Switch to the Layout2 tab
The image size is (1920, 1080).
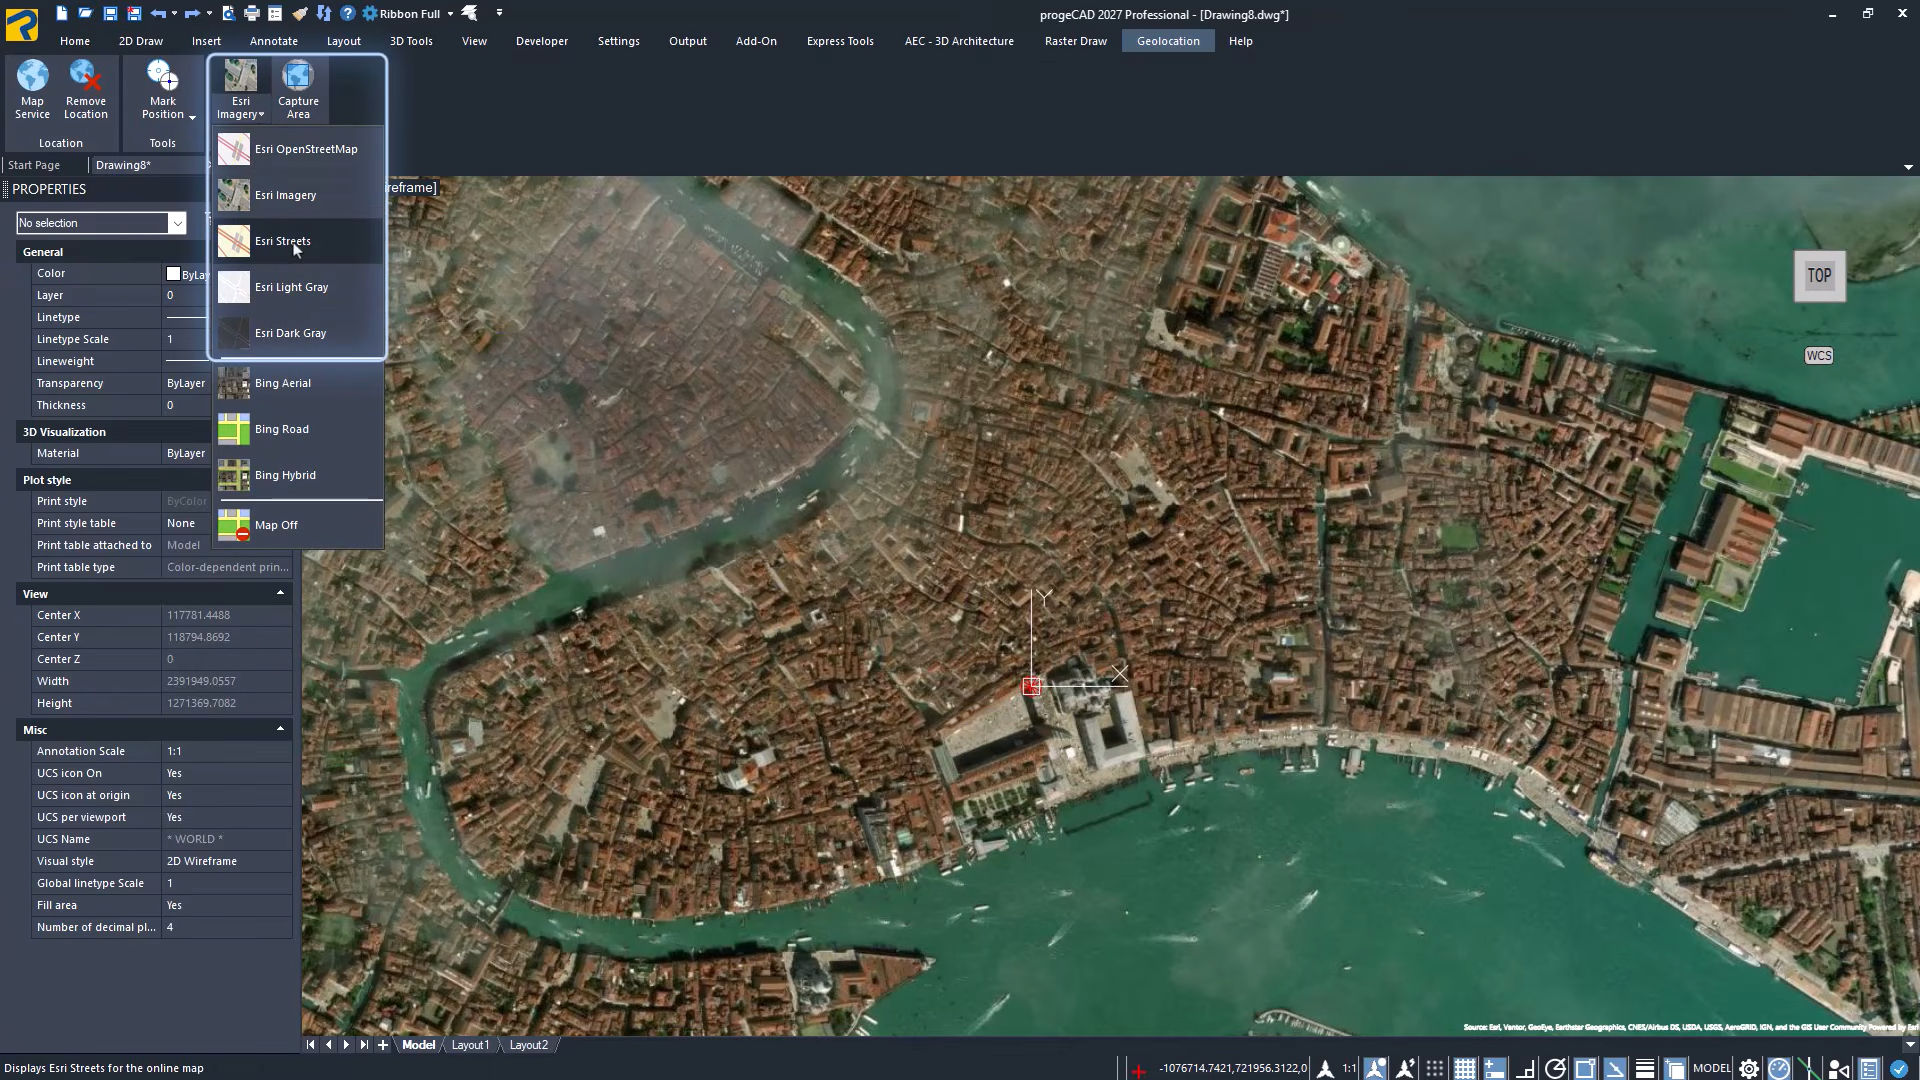(x=528, y=1045)
